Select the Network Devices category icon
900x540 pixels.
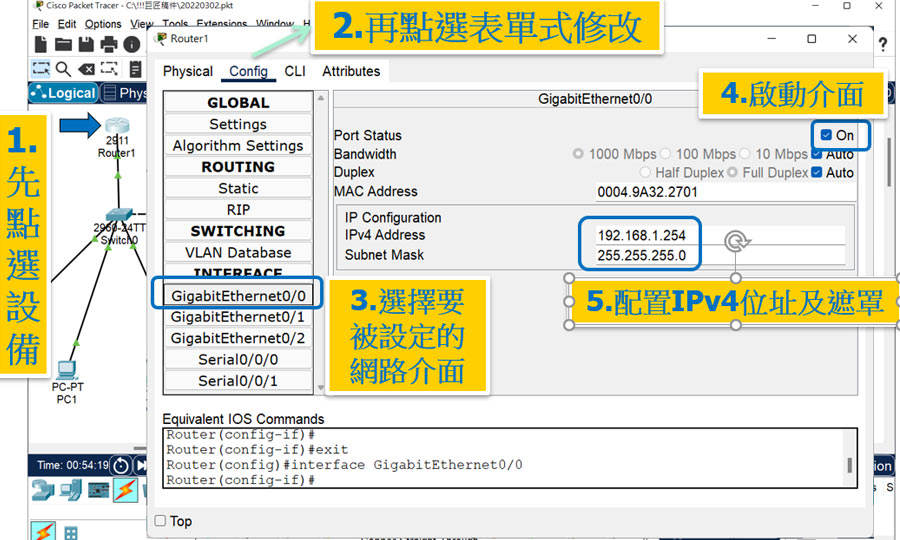click(x=42, y=490)
